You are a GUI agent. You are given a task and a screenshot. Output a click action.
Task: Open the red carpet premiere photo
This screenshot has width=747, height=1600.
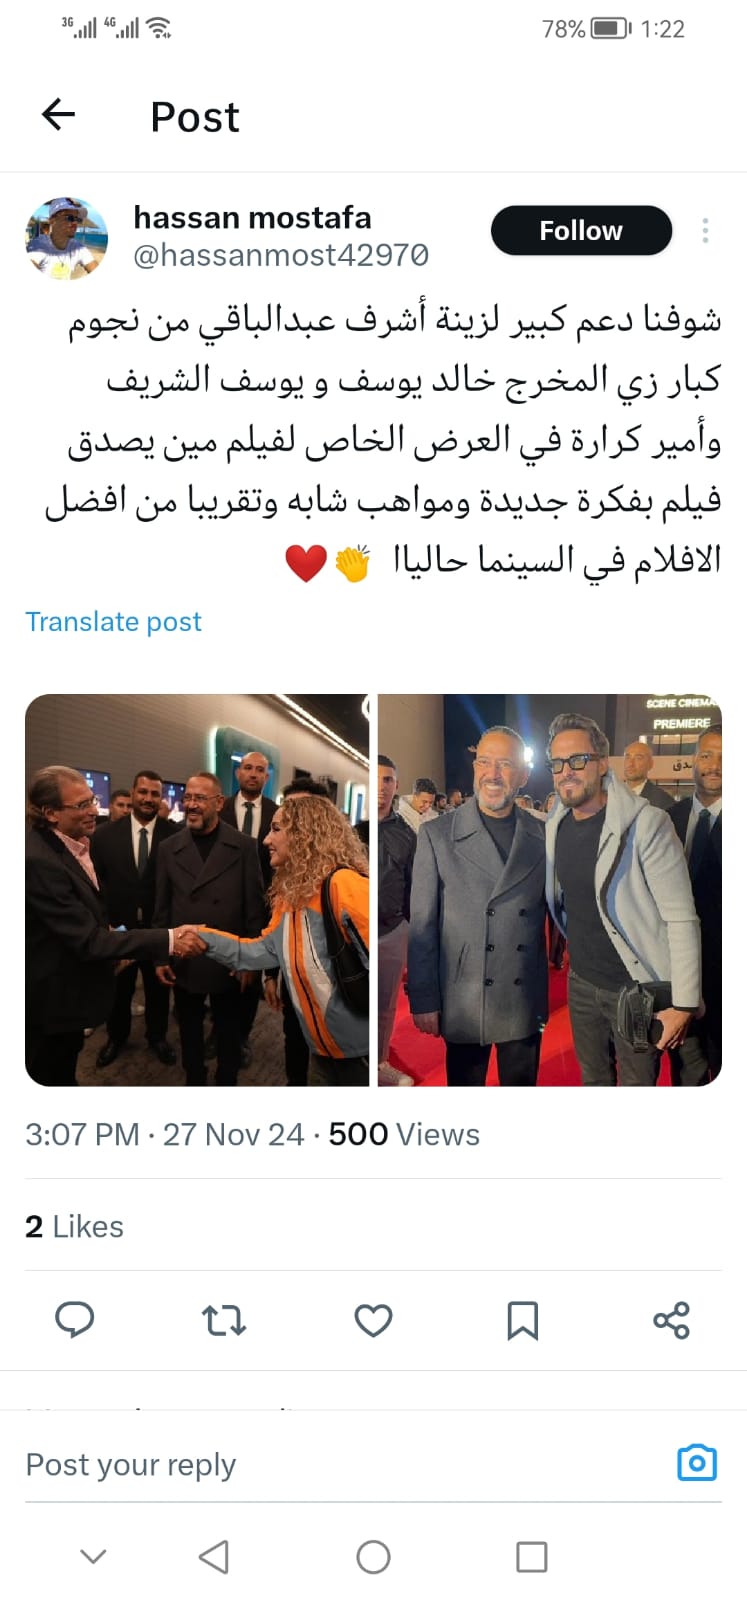tap(550, 890)
